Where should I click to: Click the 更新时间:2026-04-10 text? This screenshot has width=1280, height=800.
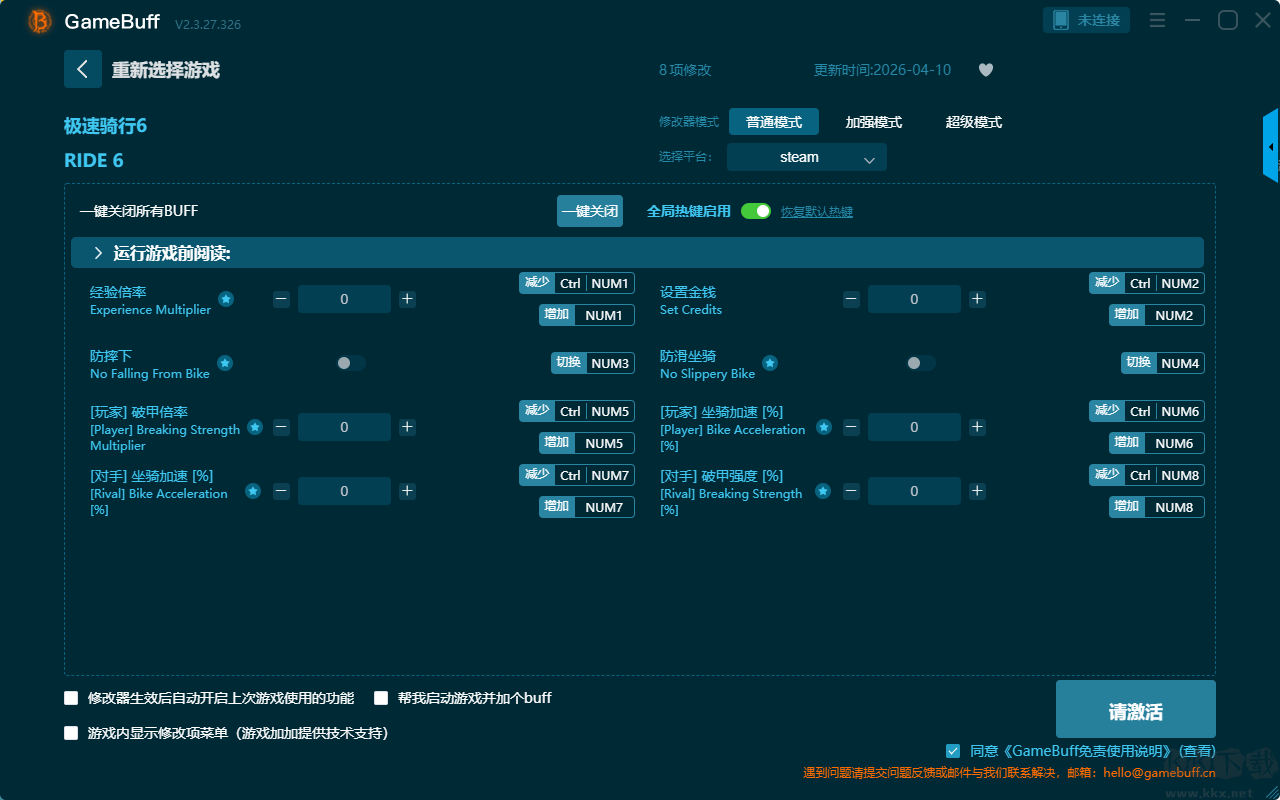pyautogui.click(x=883, y=70)
